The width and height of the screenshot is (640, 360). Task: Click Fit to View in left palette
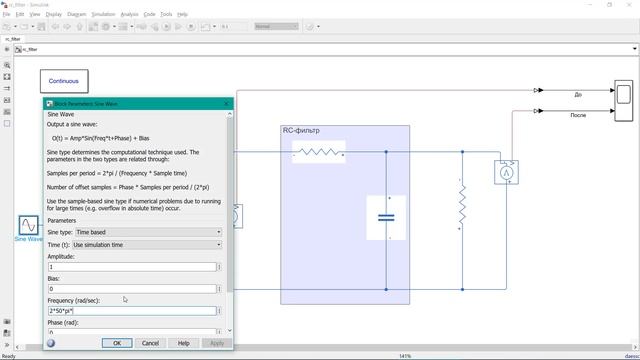(x=7, y=77)
